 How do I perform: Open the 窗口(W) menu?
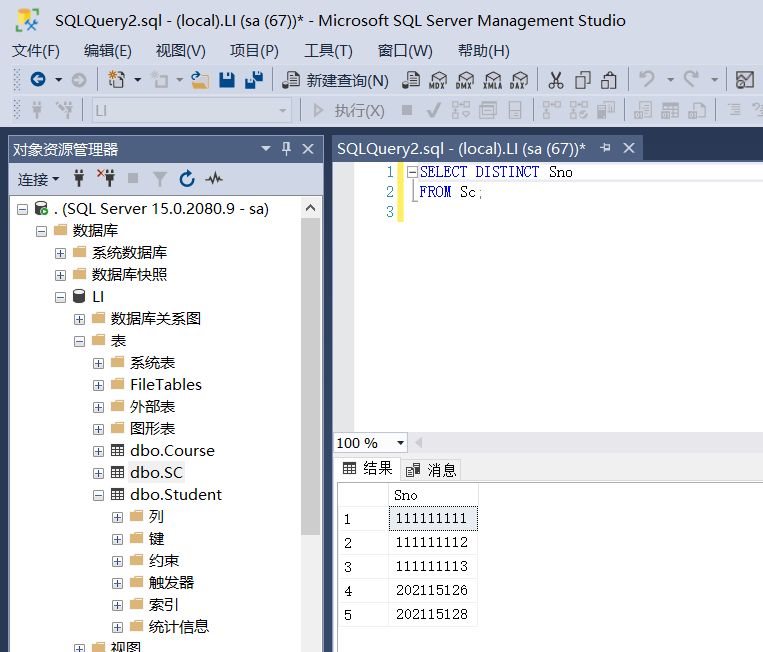pos(405,51)
